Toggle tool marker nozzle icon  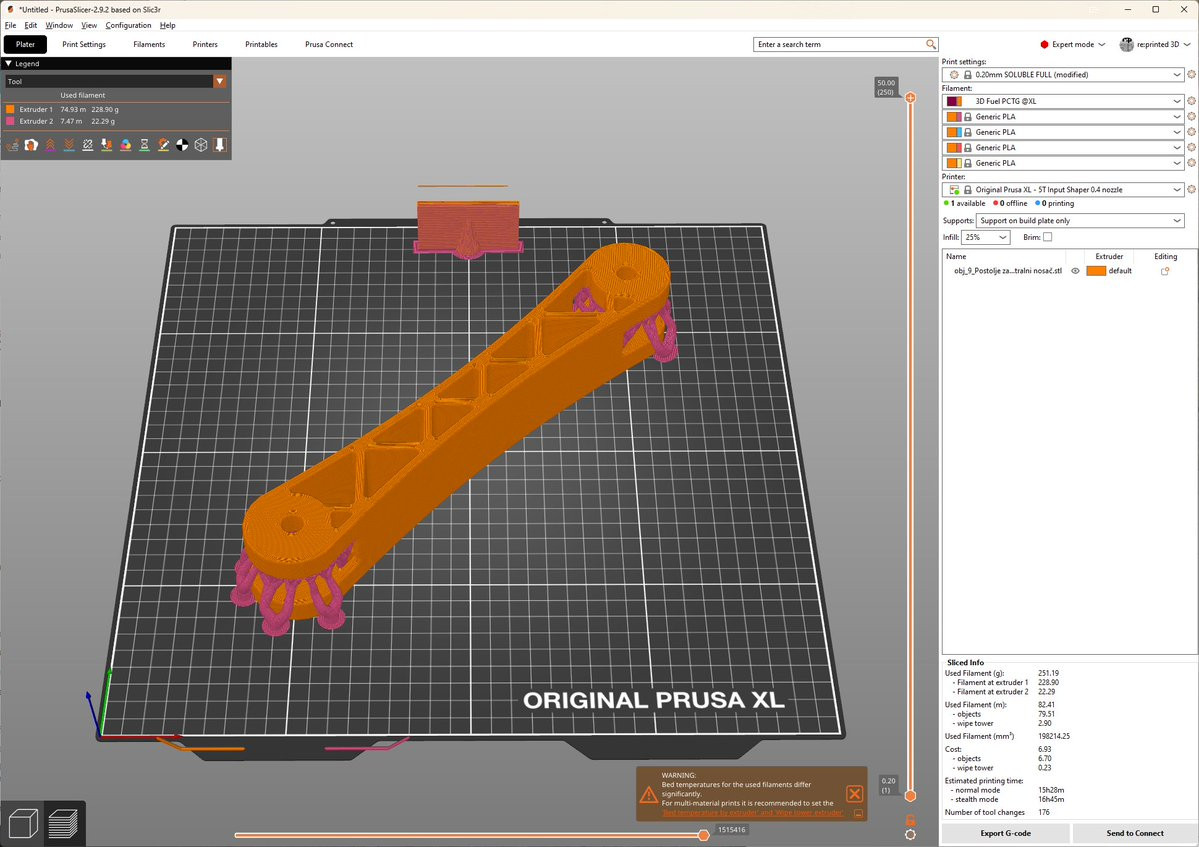219,144
